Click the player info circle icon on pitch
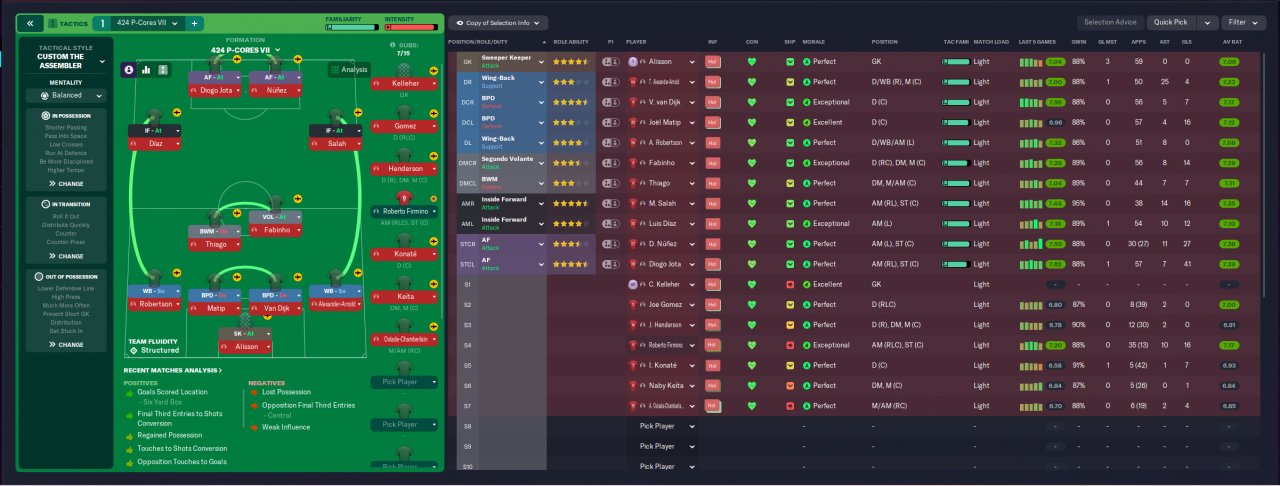The height and width of the screenshot is (486, 1280). [x=129, y=70]
